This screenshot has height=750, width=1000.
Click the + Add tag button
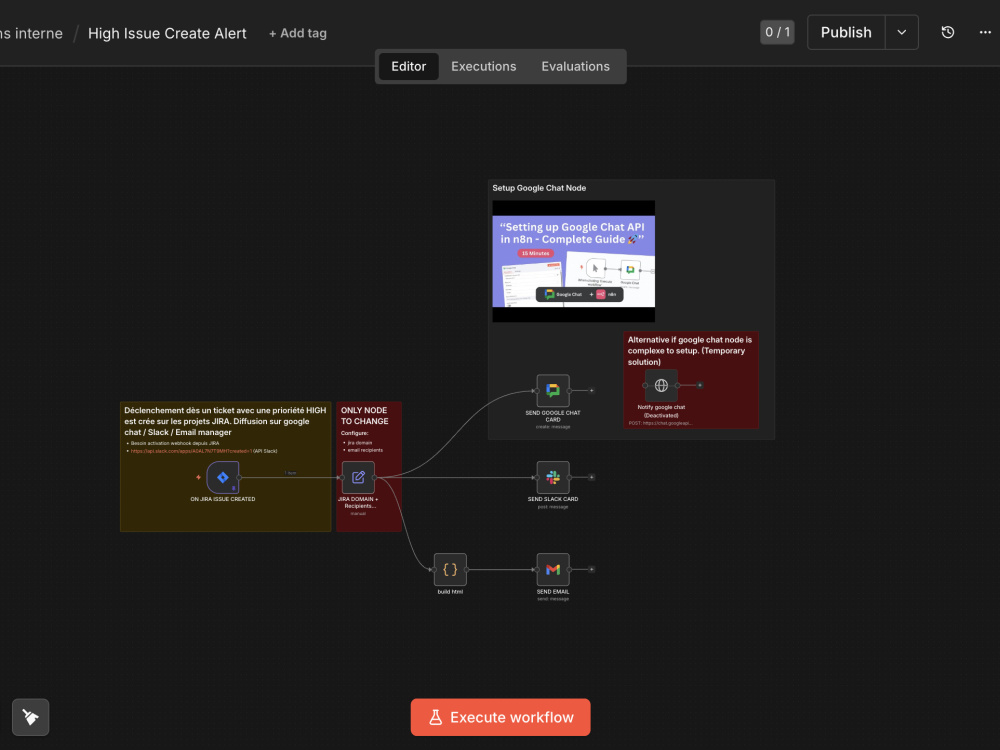click(x=297, y=33)
